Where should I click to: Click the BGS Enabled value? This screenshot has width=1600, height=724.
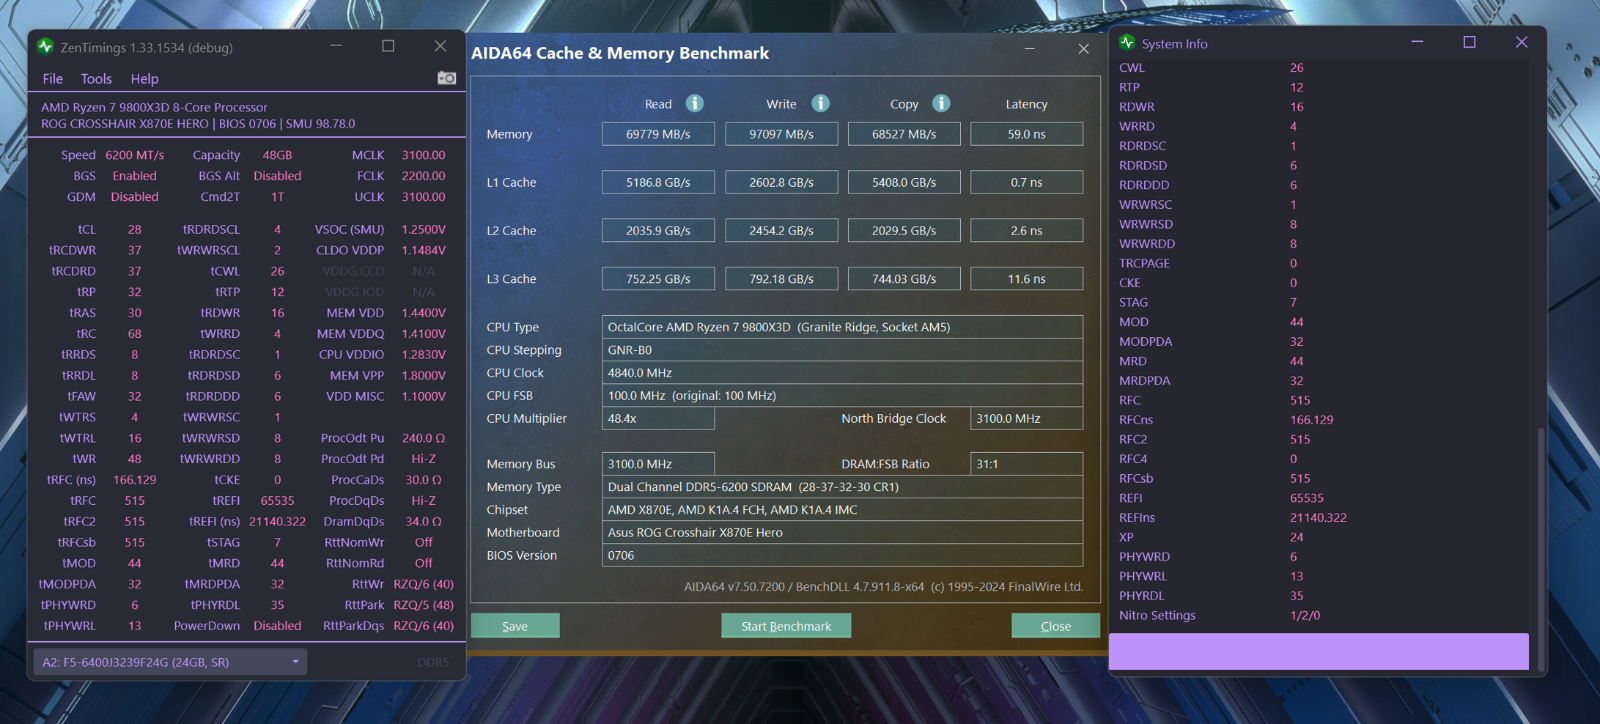pos(135,176)
